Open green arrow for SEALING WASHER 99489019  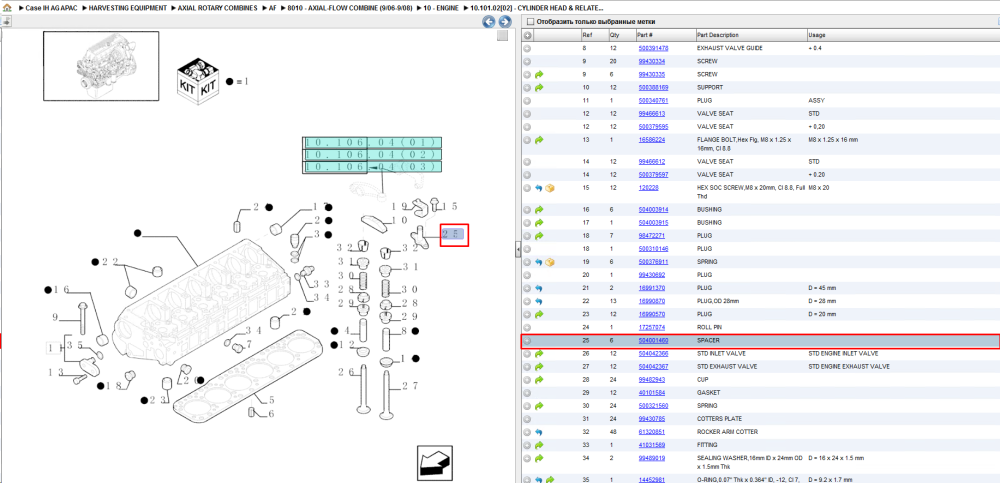click(x=539, y=458)
